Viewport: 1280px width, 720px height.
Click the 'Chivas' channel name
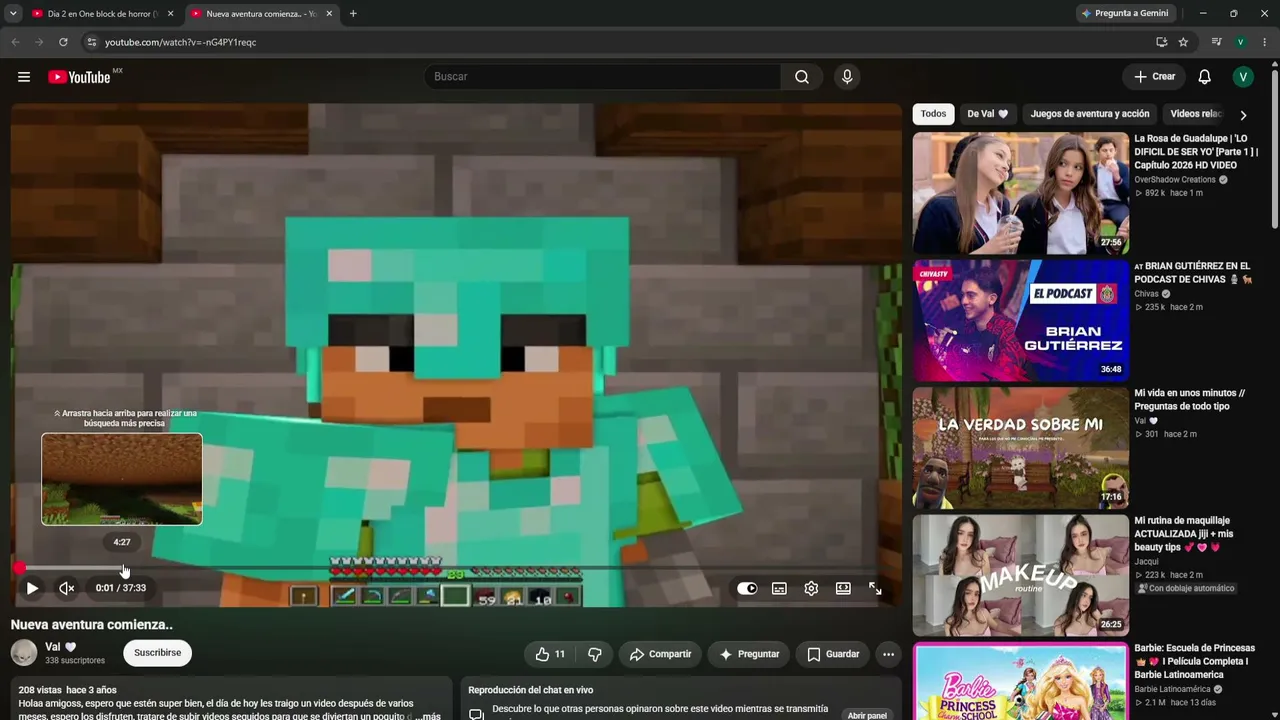click(1146, 294)
